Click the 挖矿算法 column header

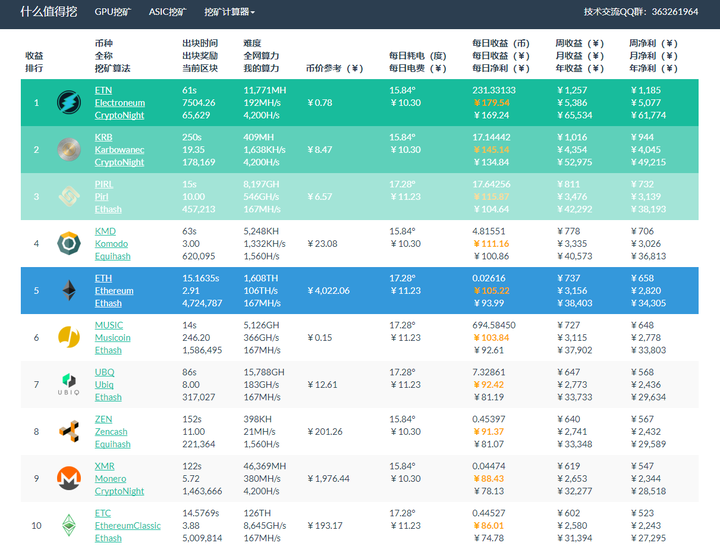(x=112, y=68)
